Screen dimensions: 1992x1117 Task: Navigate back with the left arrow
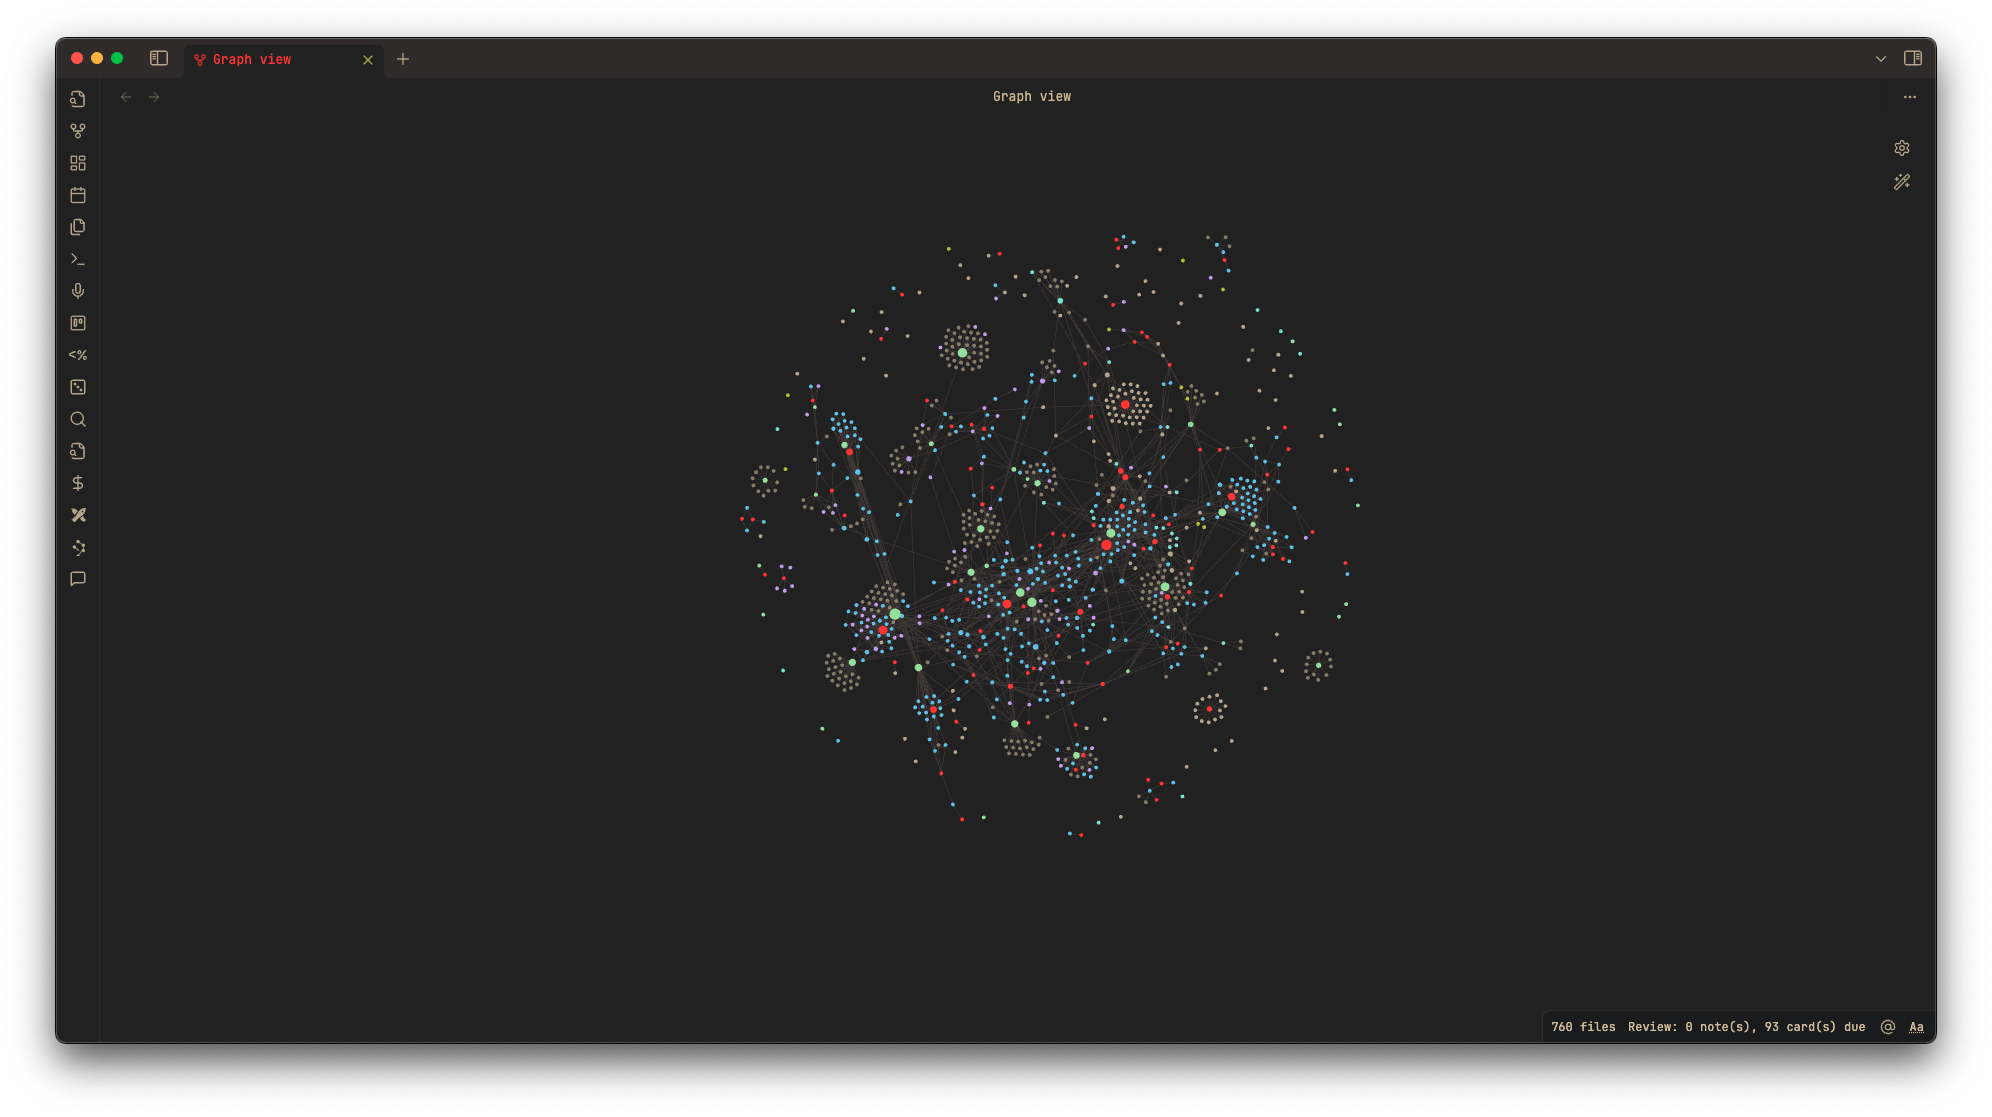tap(126, 97)
